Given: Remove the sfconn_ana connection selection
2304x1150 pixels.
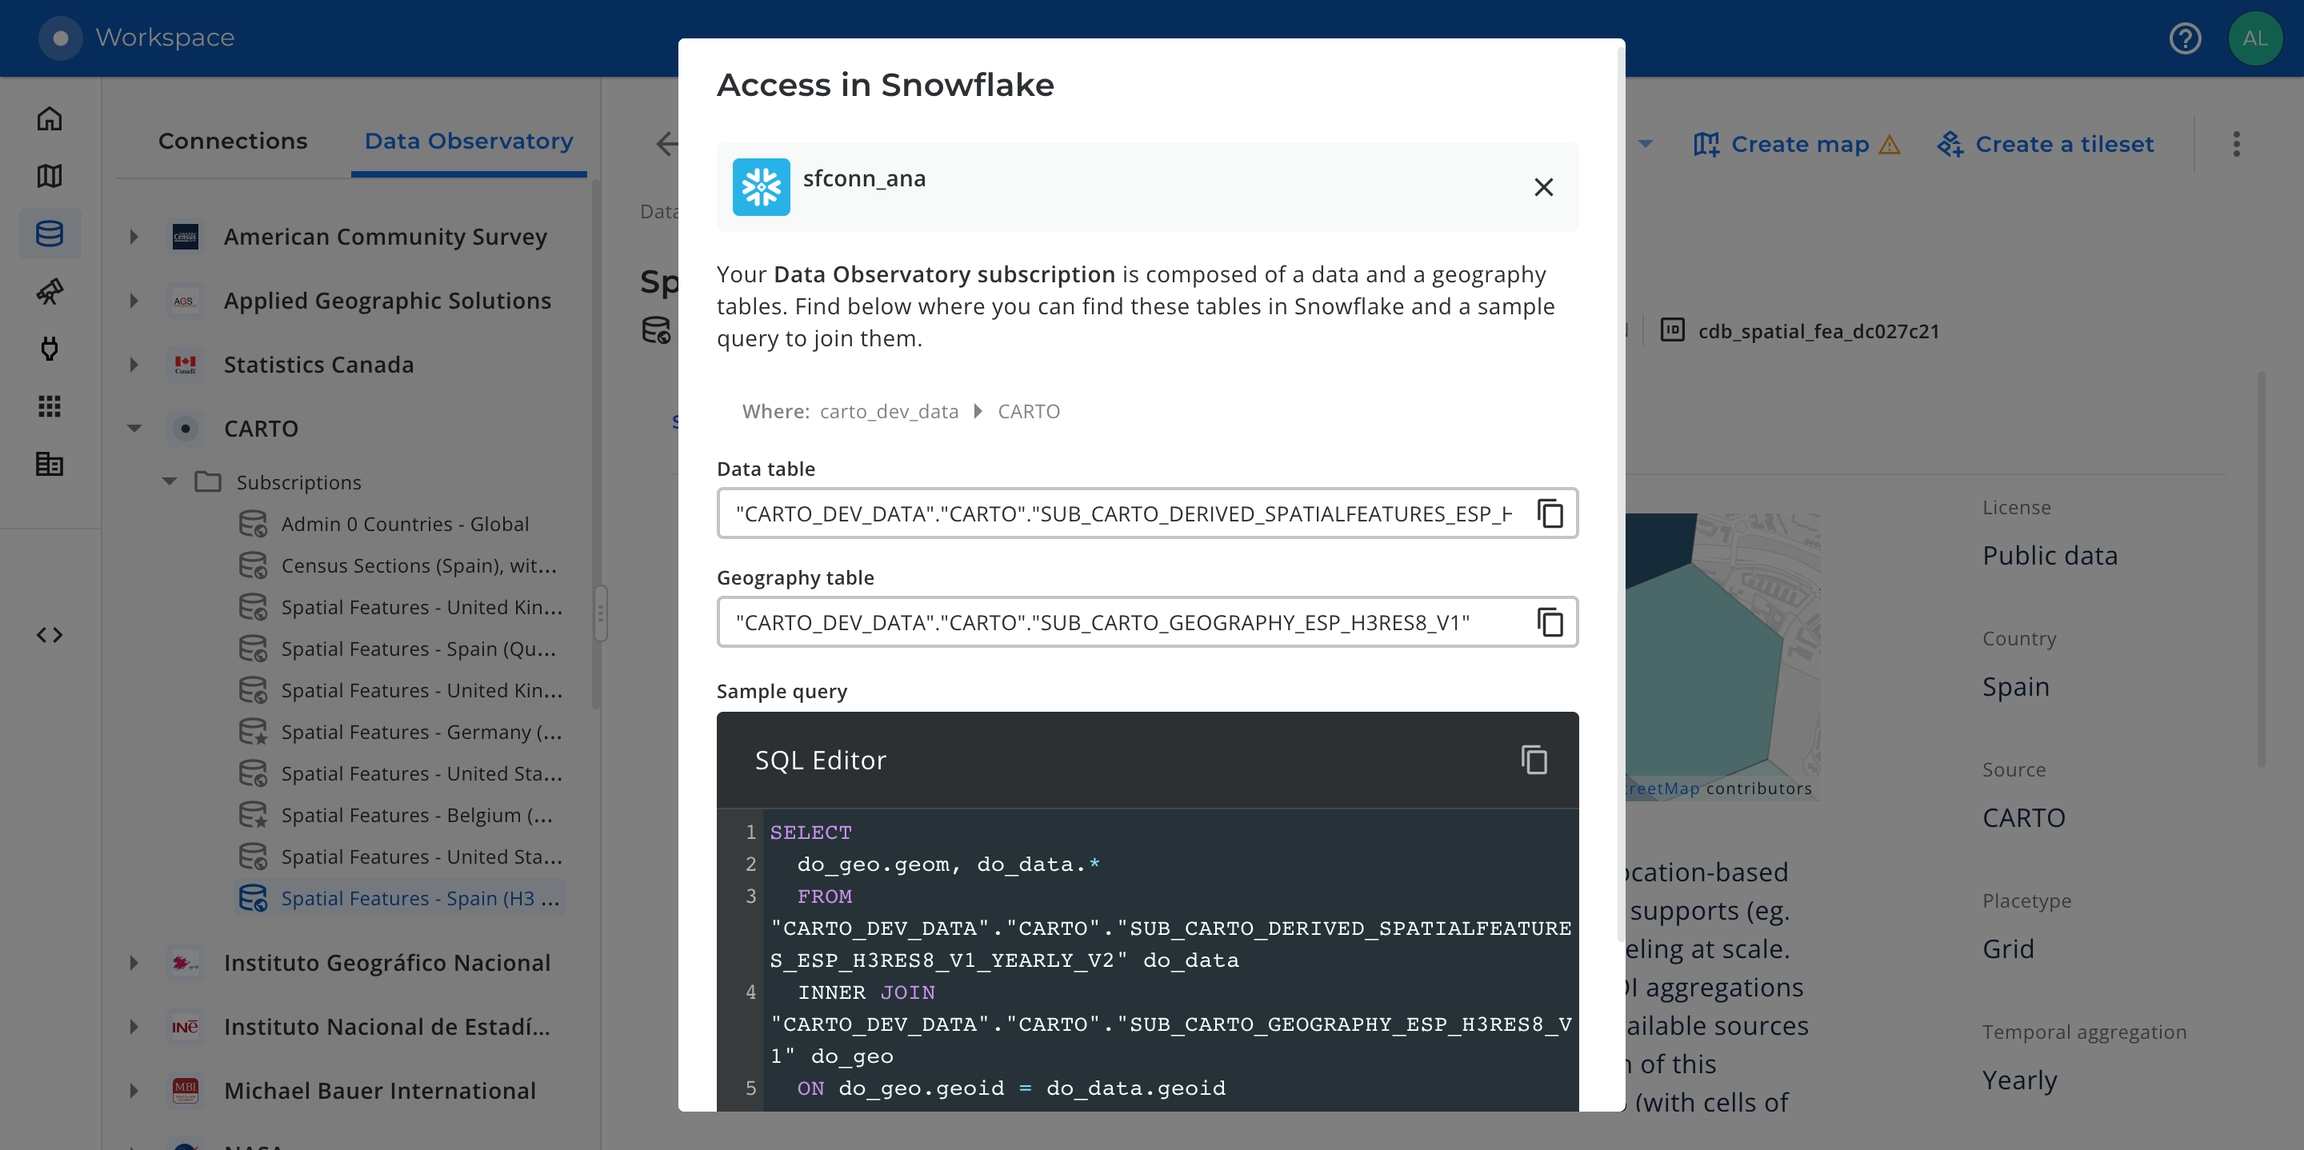Looking at the screenshot, I should point(1543,187).
